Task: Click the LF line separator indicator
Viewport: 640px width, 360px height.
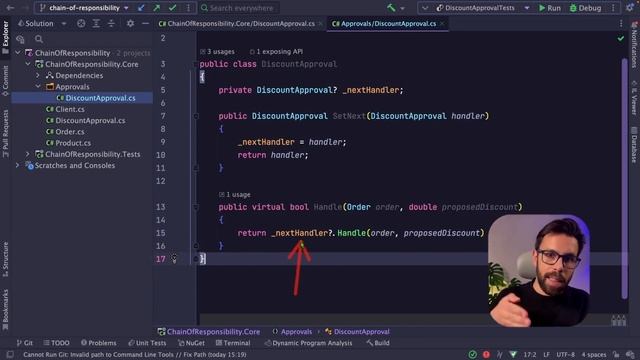Action: click(546, 354)
